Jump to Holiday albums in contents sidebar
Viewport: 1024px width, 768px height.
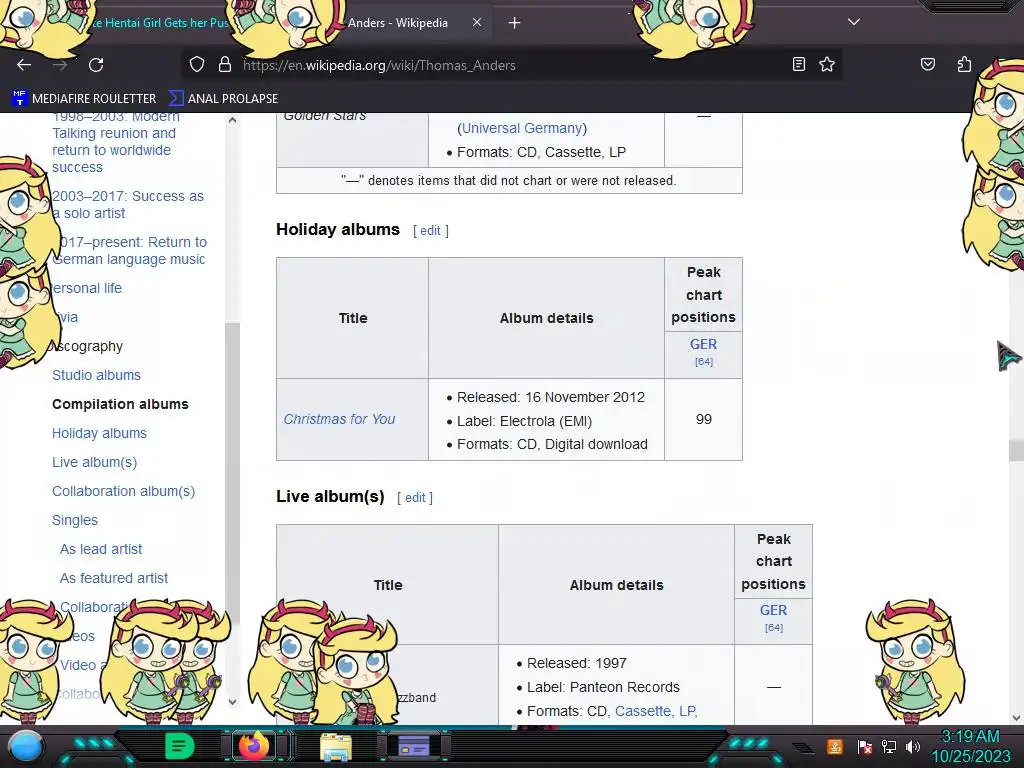point(99,434)
